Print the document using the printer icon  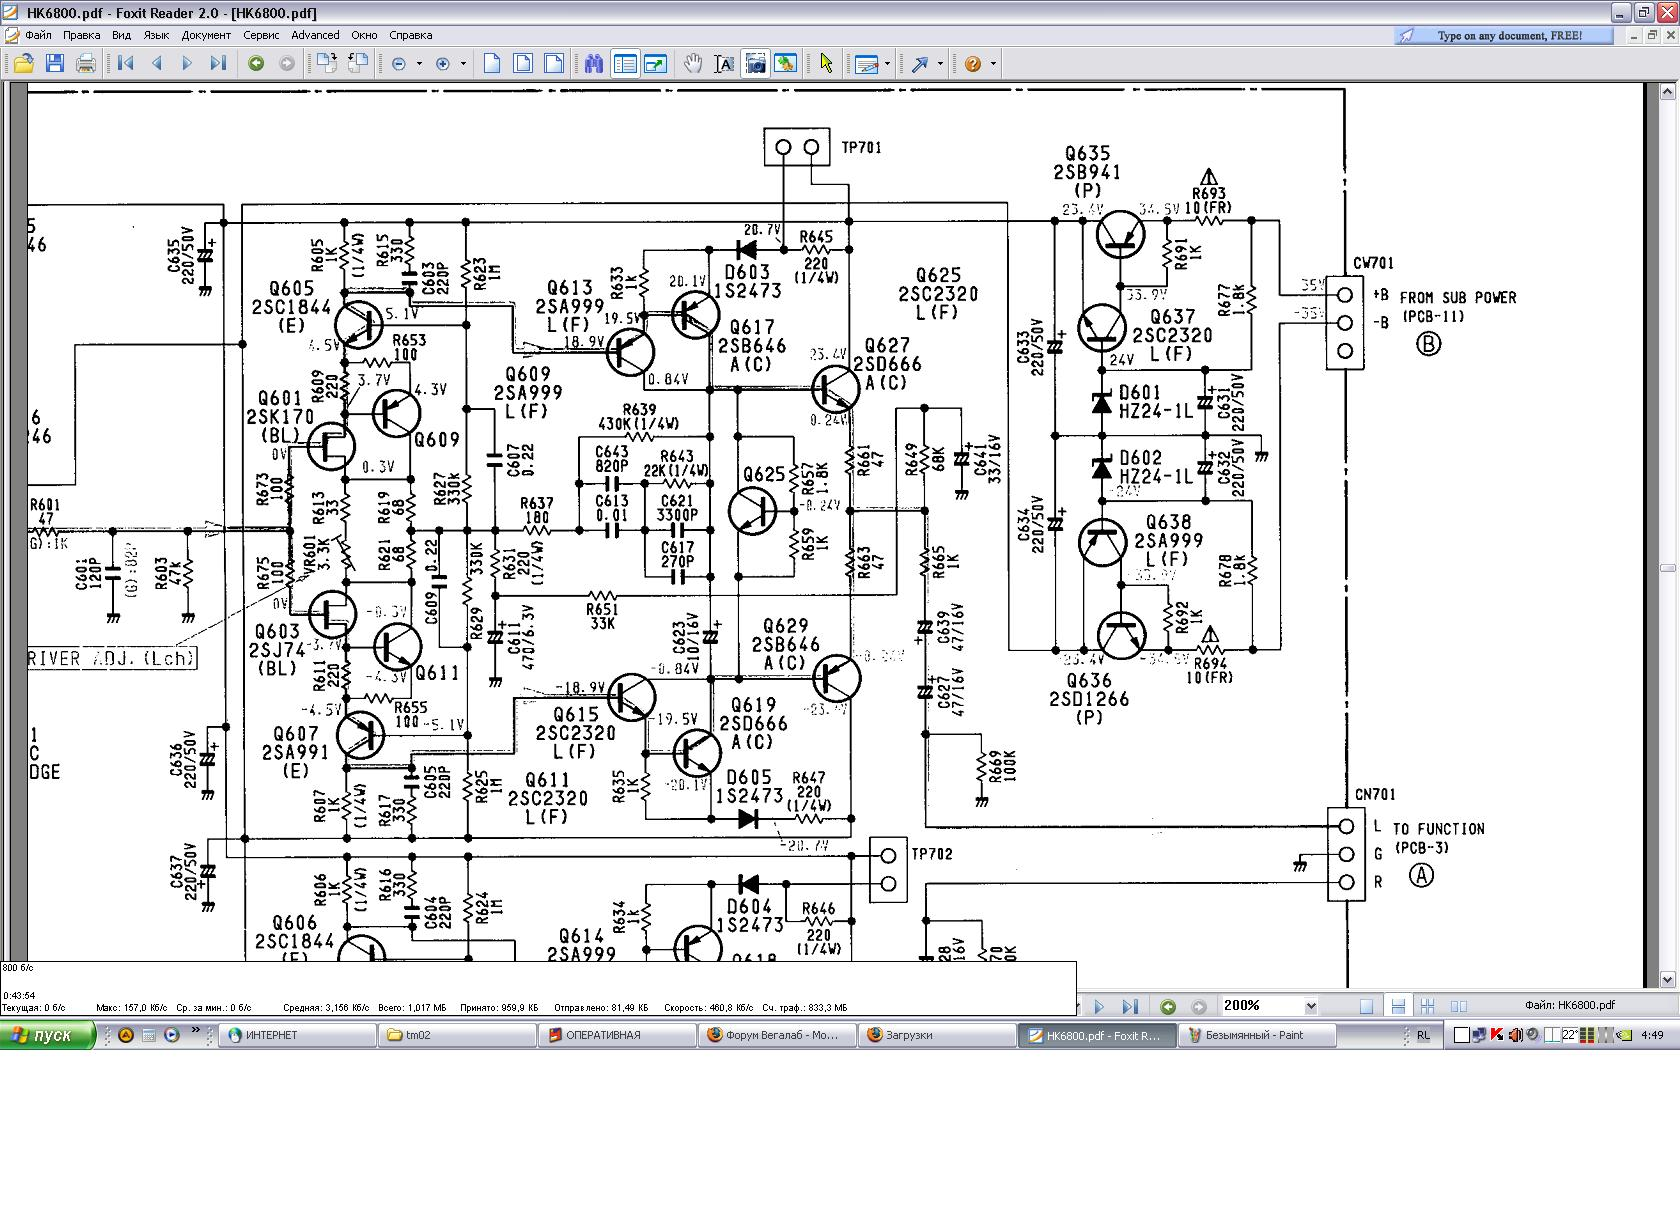point(86,64)
